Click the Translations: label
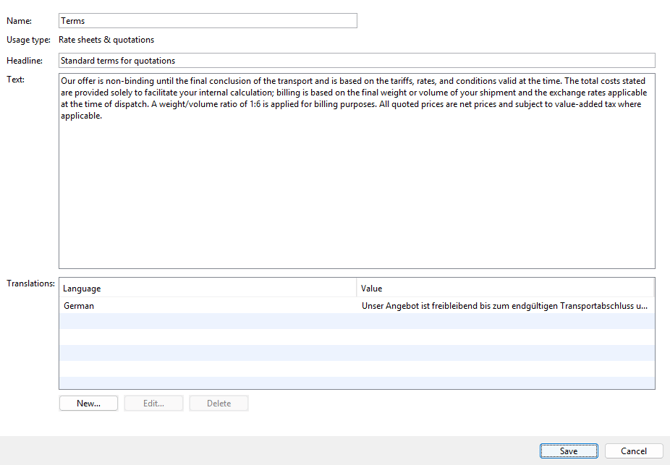This screenshot has width=670, height=465. coord(30,284)
